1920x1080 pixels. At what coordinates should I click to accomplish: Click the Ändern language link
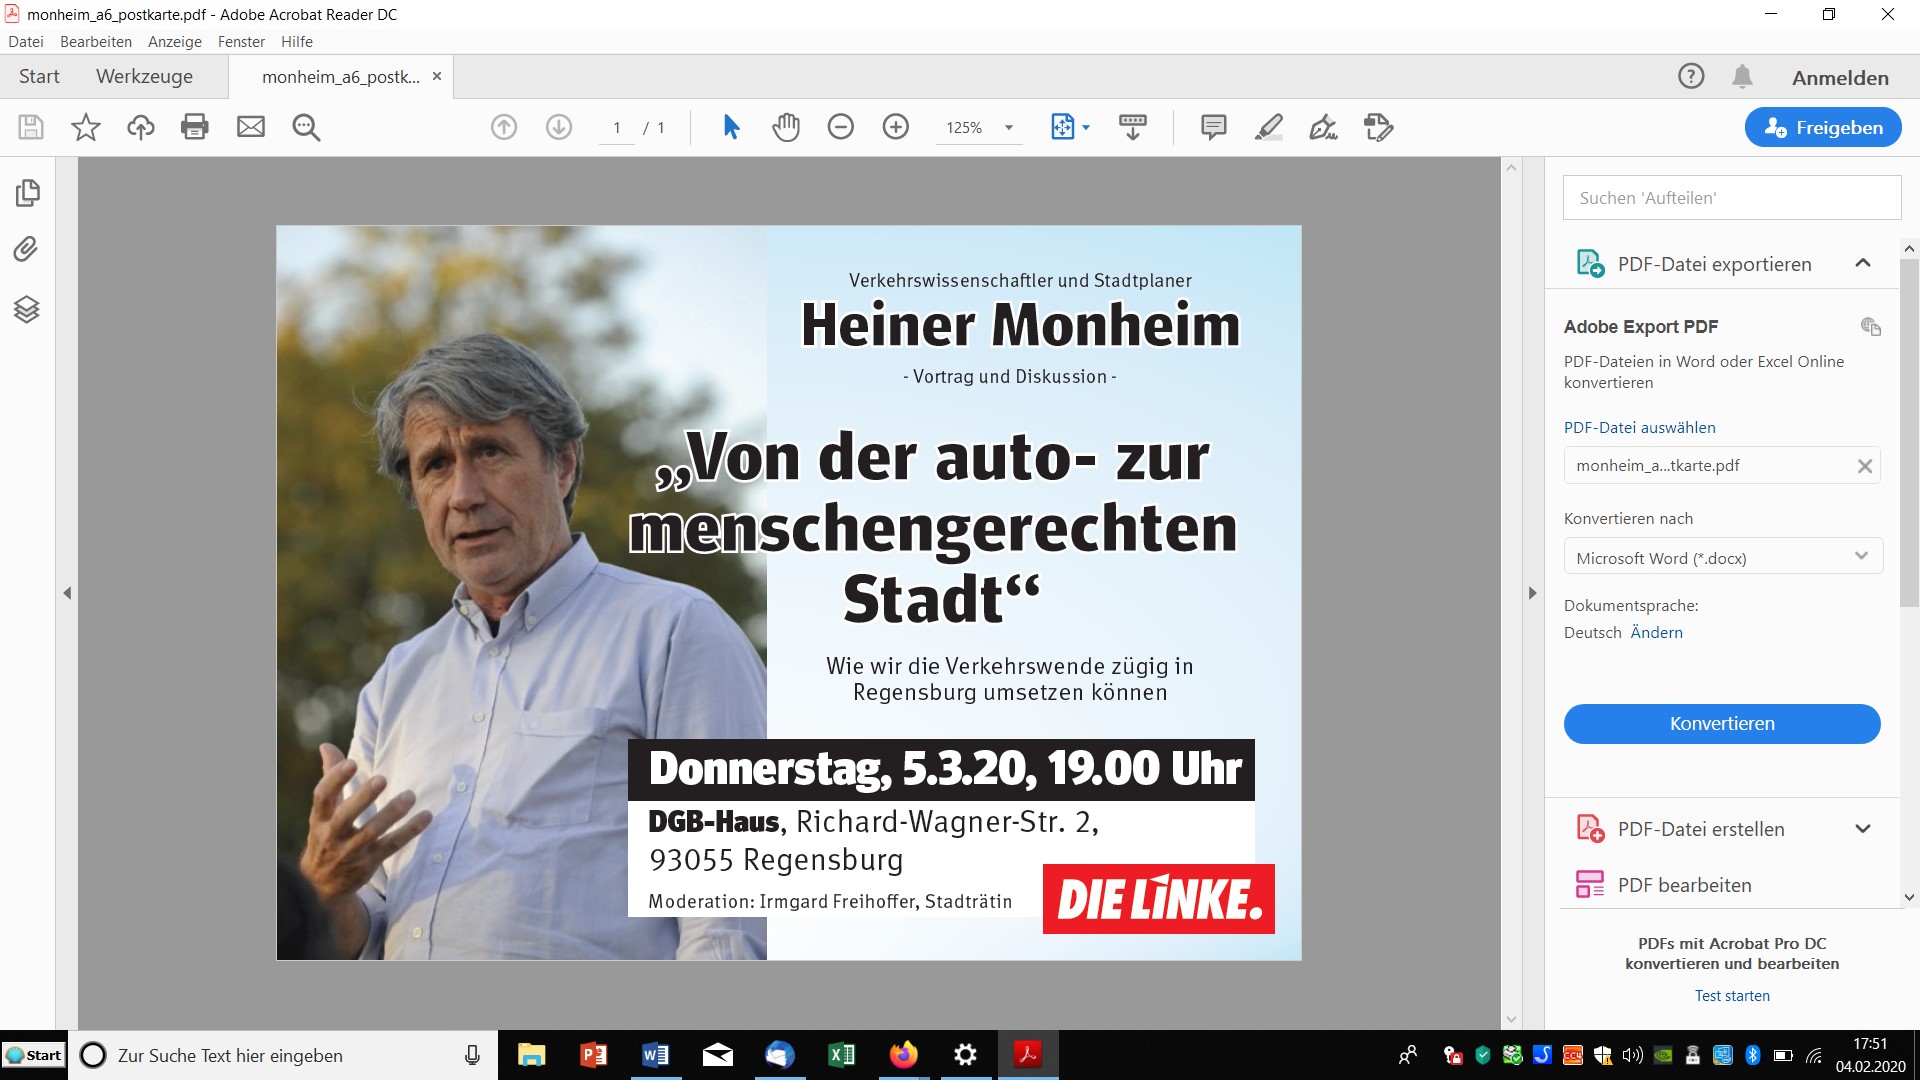[x=1656, y=632]
